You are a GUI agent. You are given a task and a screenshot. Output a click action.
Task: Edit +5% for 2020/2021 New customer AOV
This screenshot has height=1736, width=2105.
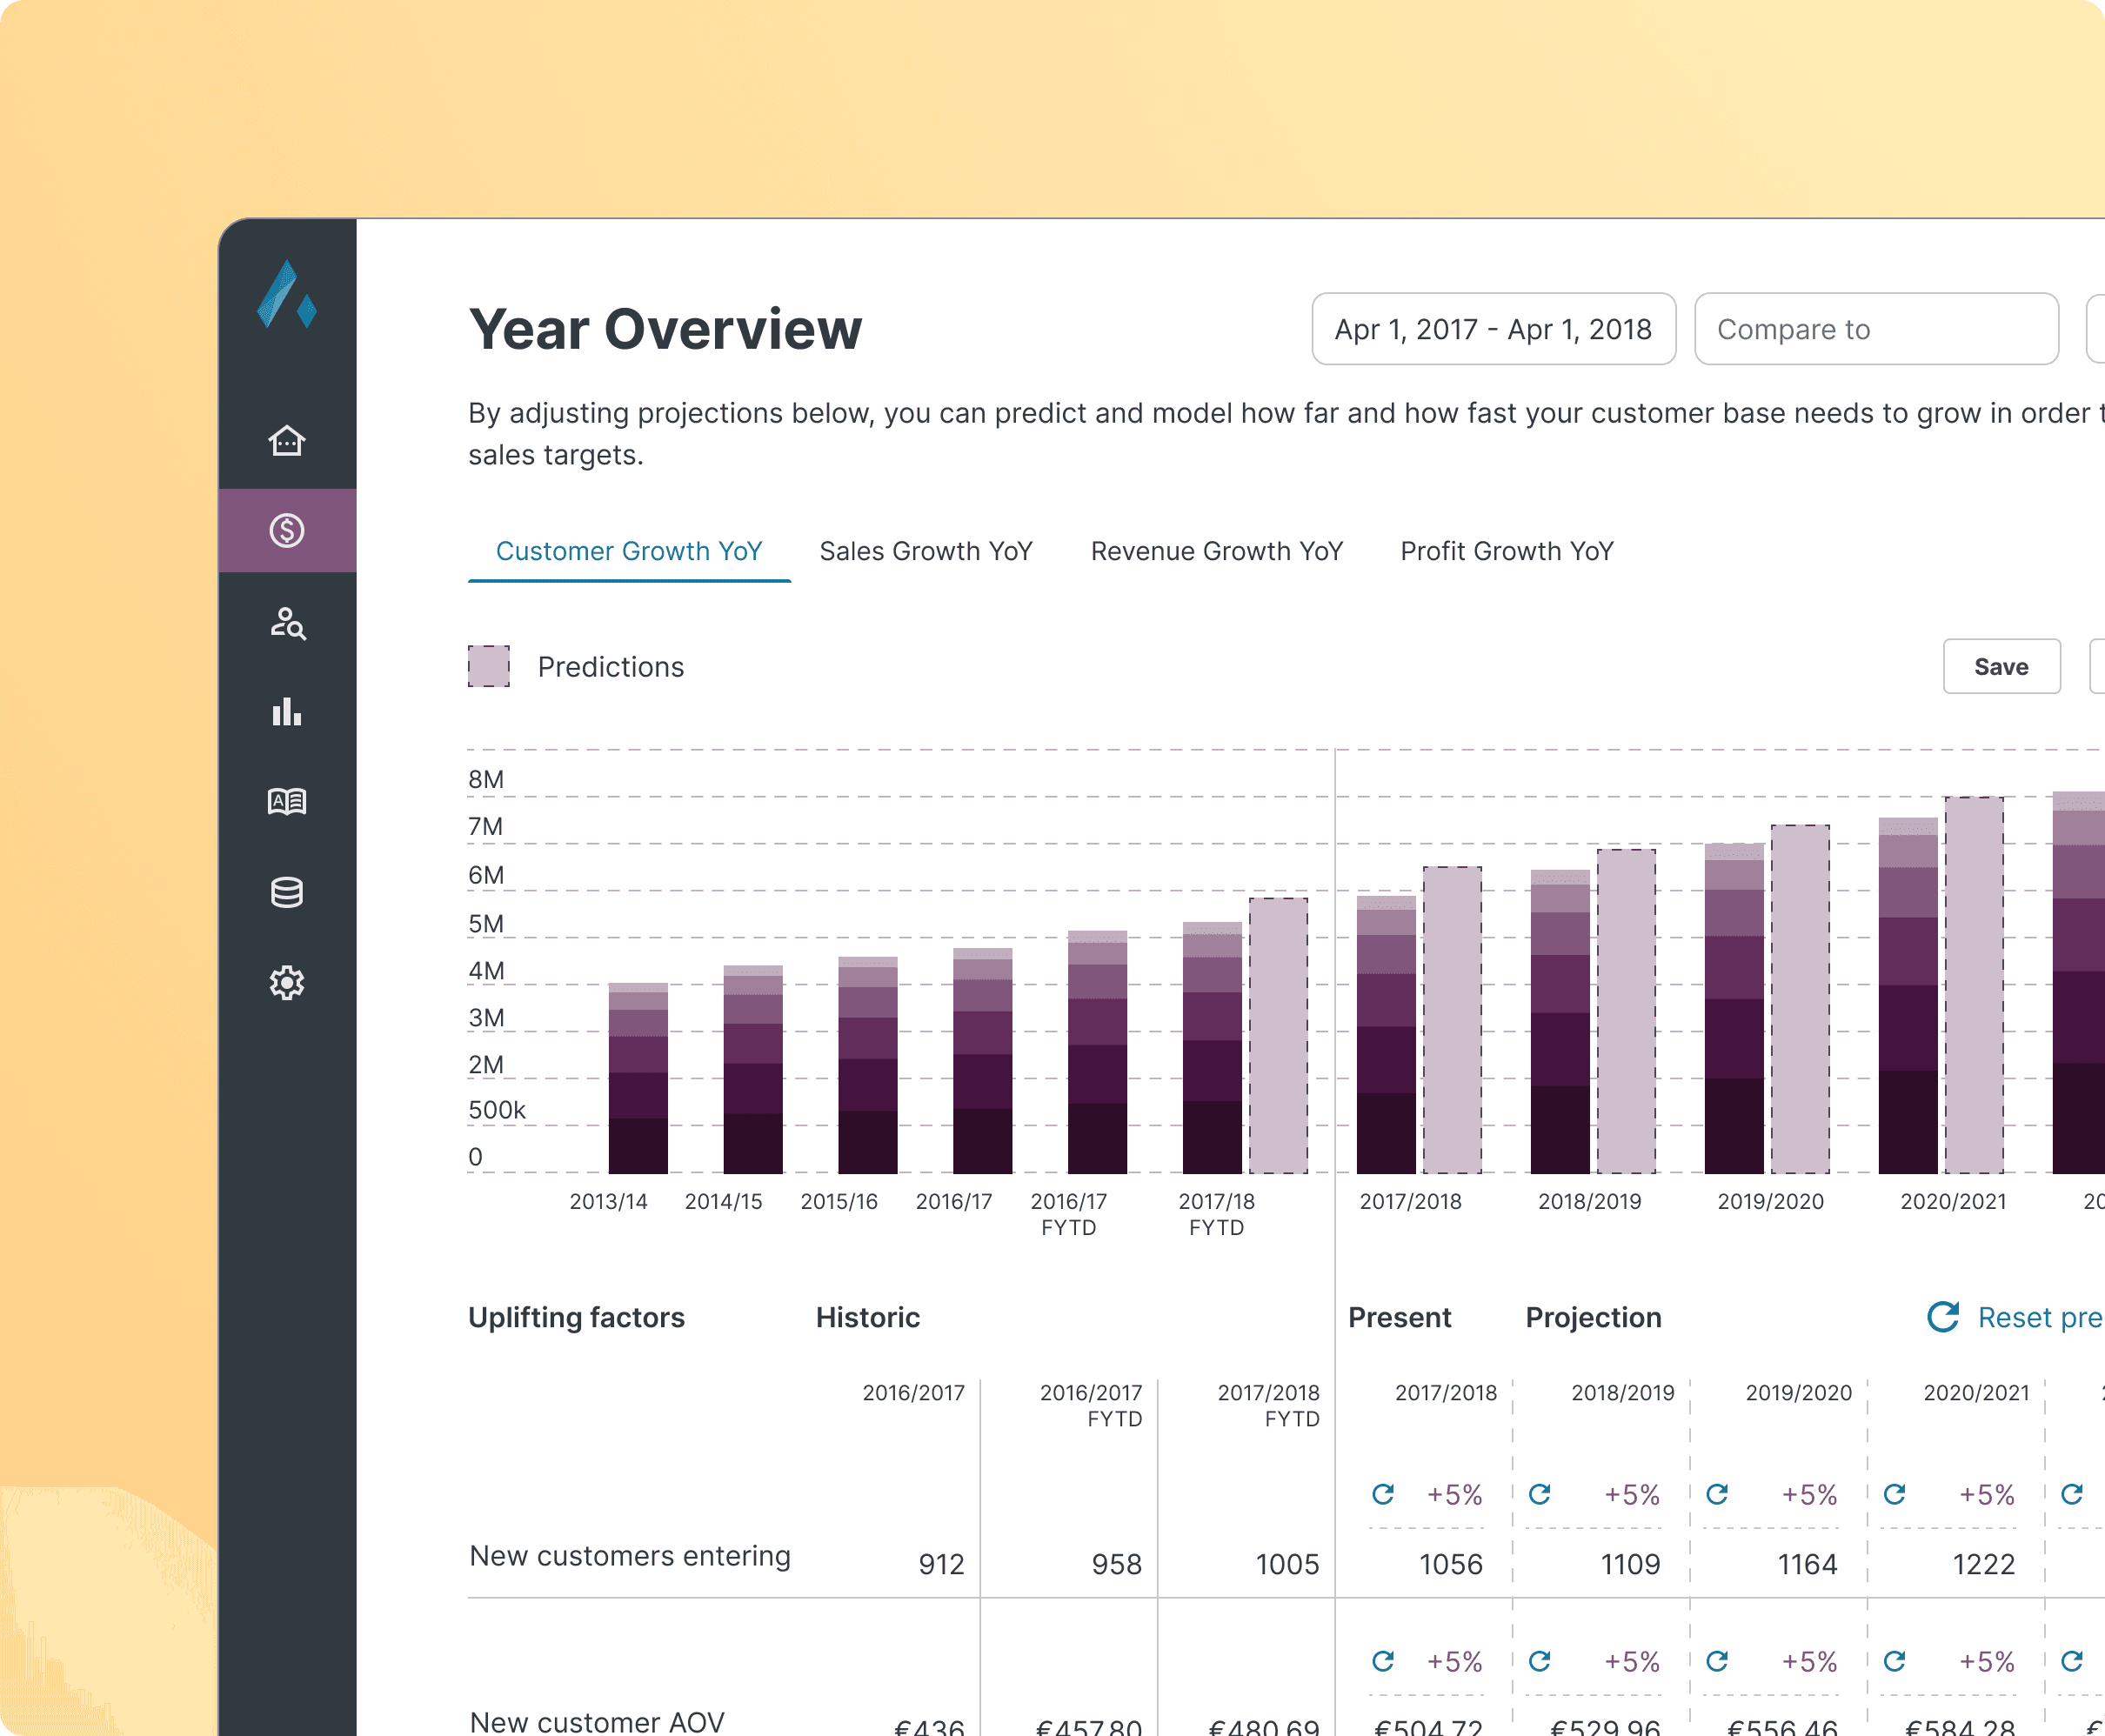tap(1986, 1662)
